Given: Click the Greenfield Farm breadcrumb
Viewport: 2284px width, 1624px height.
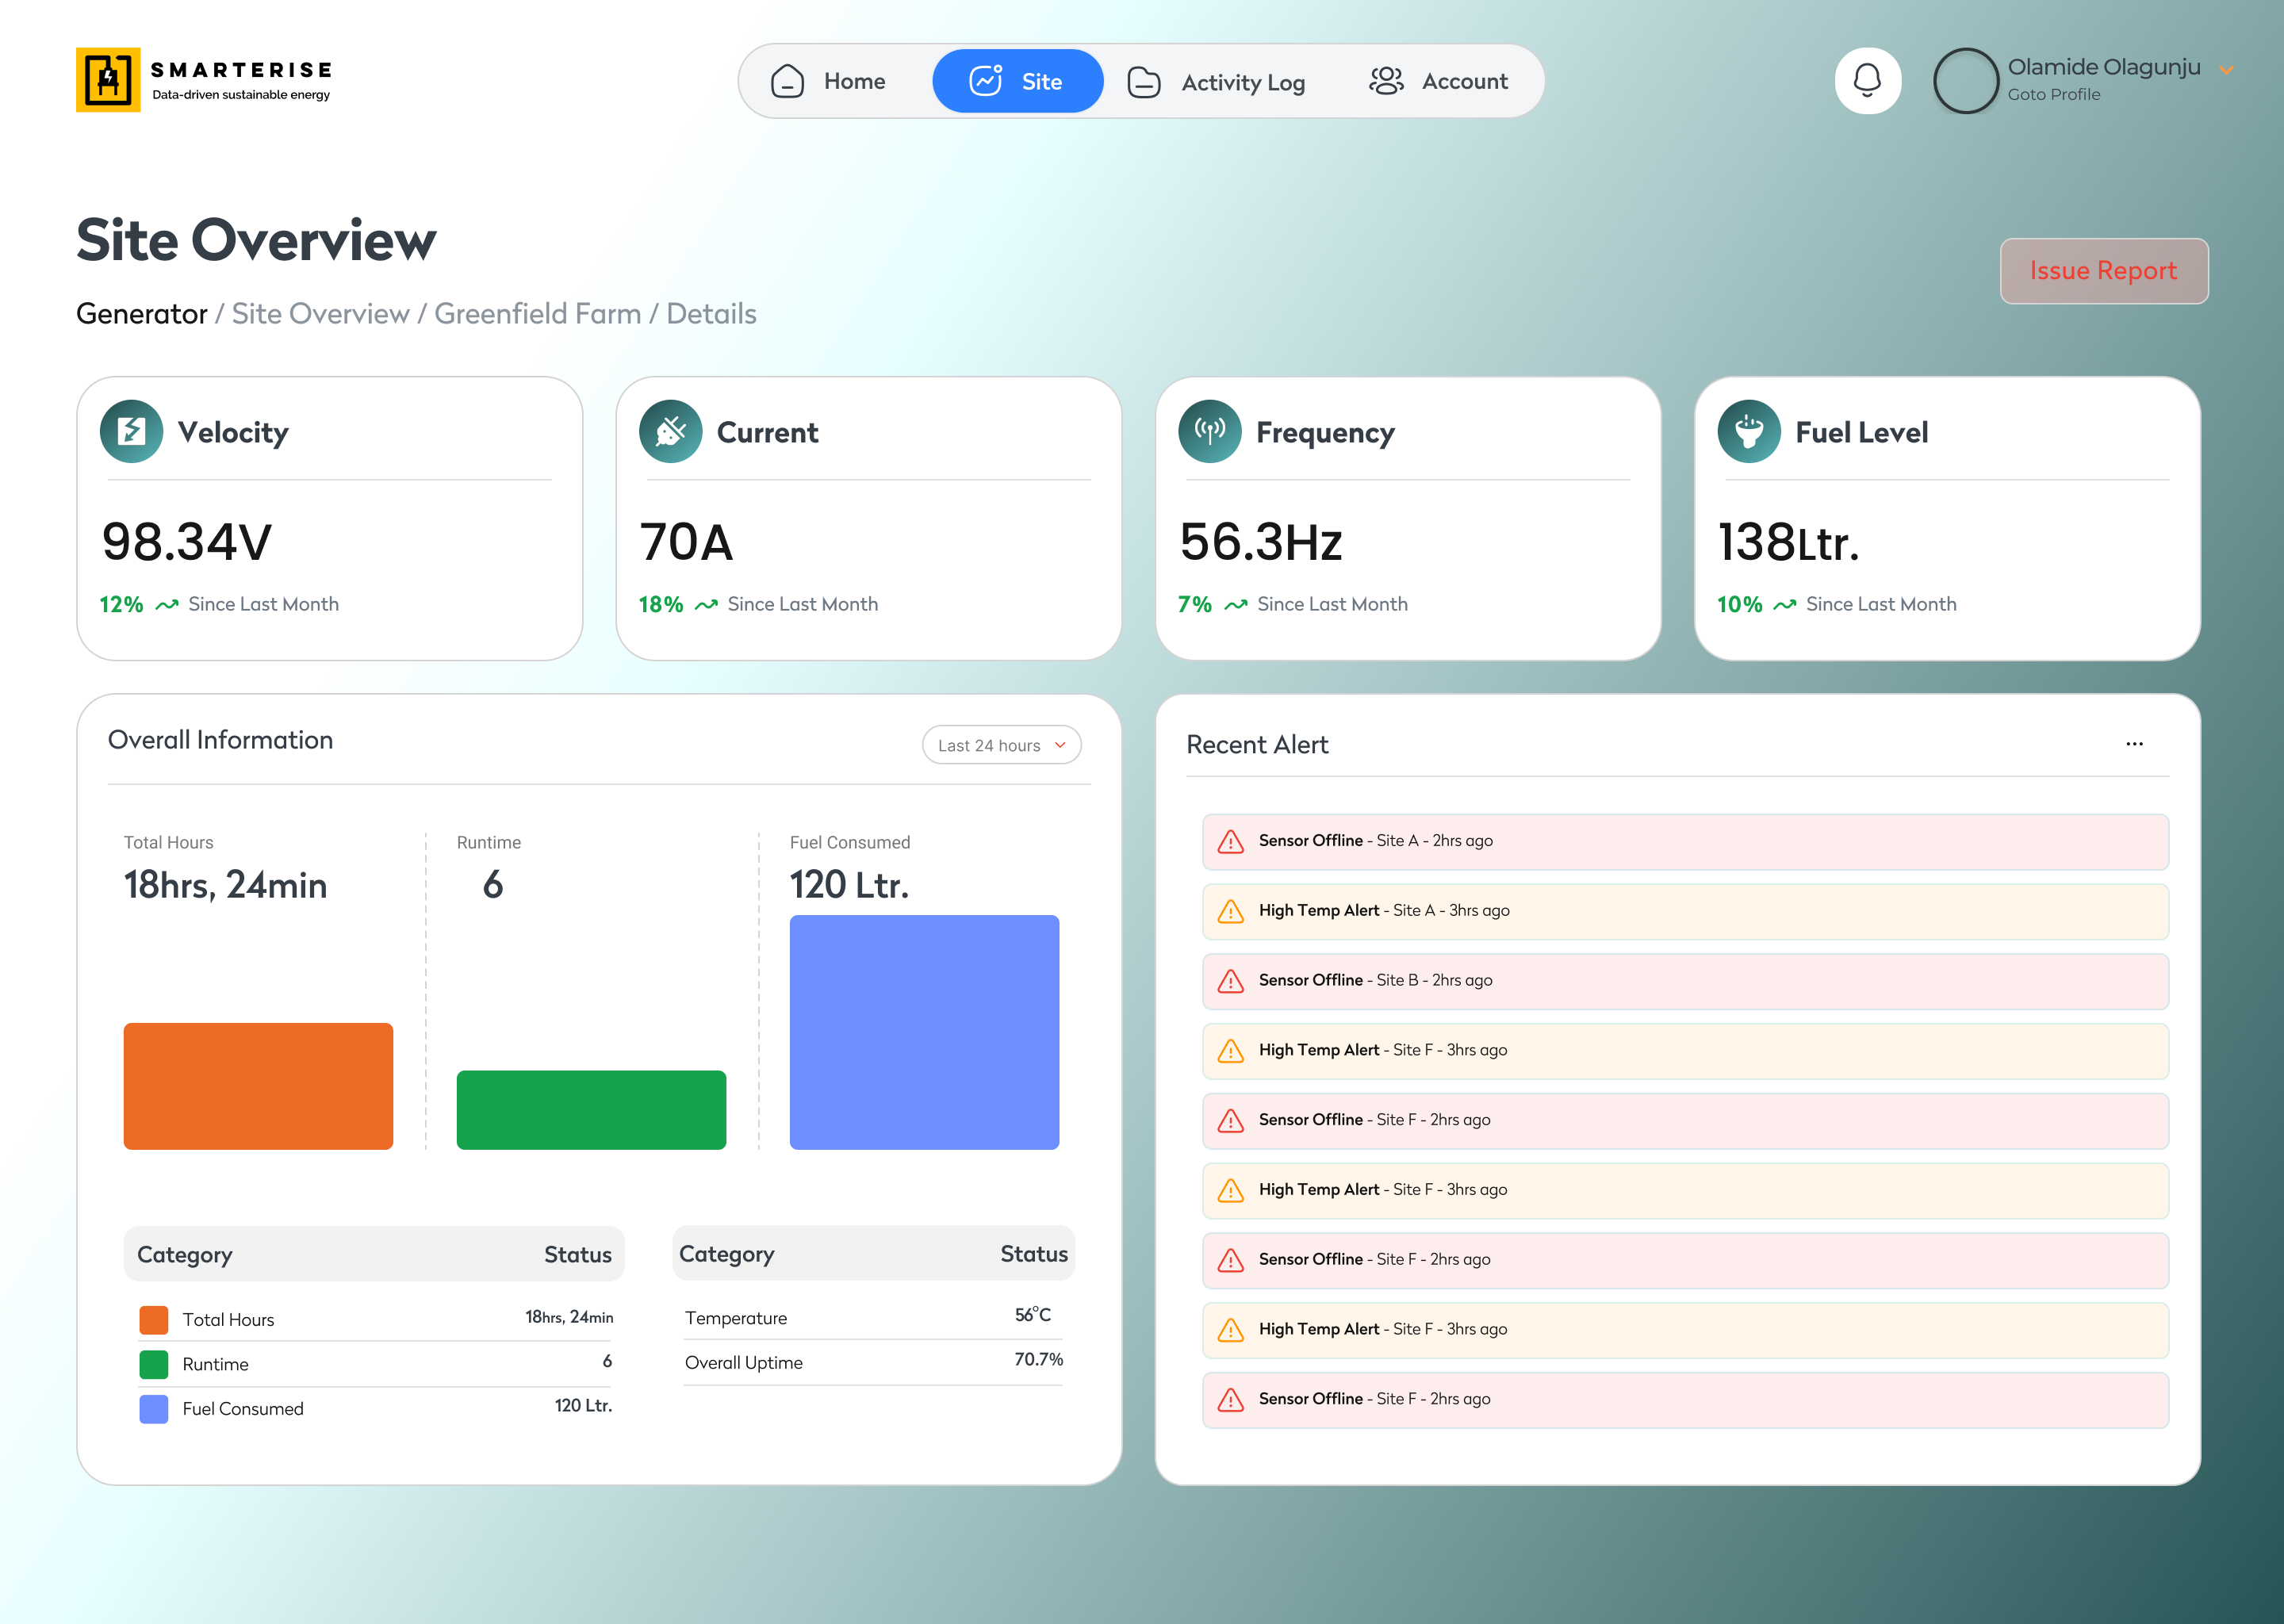Looking at the screenshot, I should point(537,314).
